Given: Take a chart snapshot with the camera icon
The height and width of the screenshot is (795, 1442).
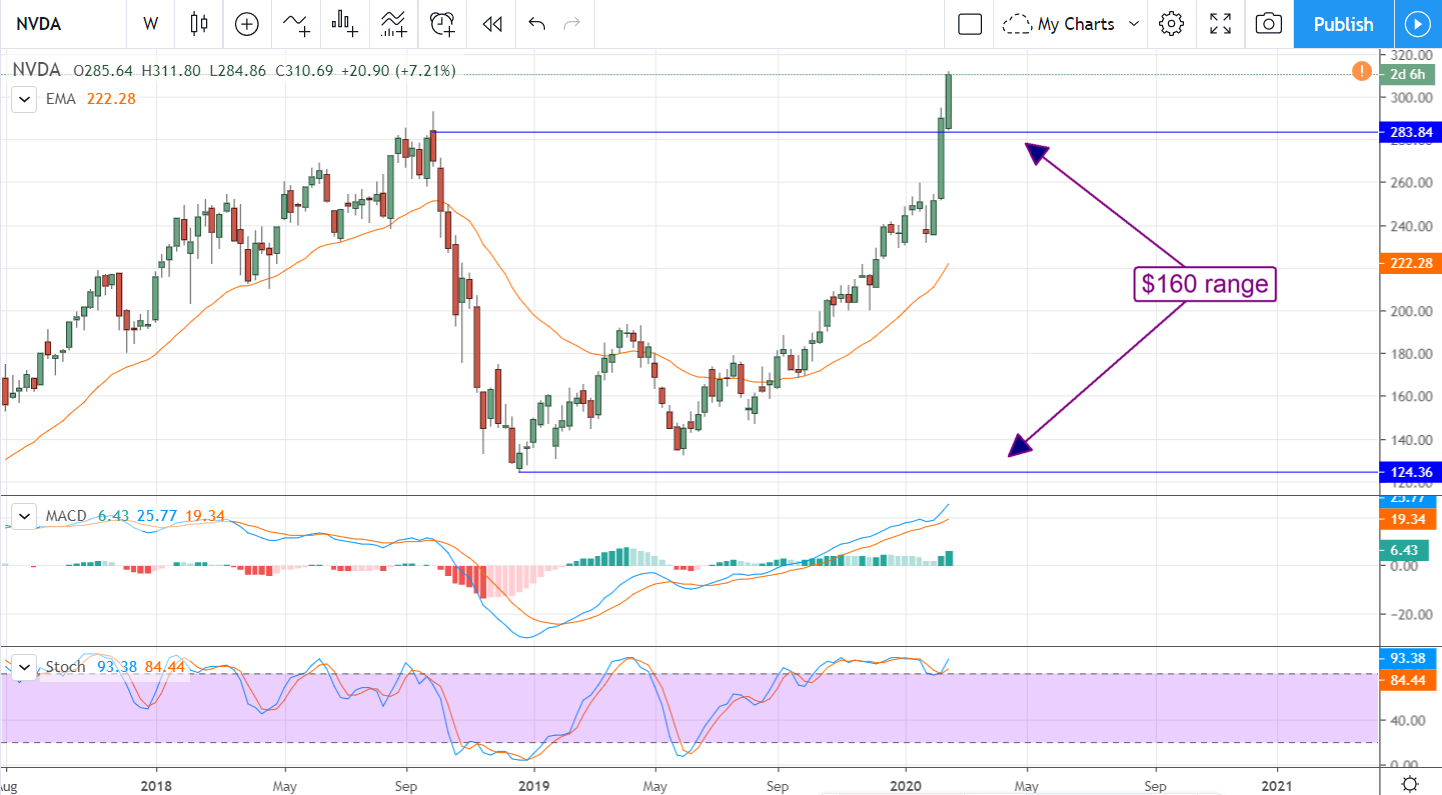Looking at the screenshot, I should pyautogui.click(x=1268, y=24).
